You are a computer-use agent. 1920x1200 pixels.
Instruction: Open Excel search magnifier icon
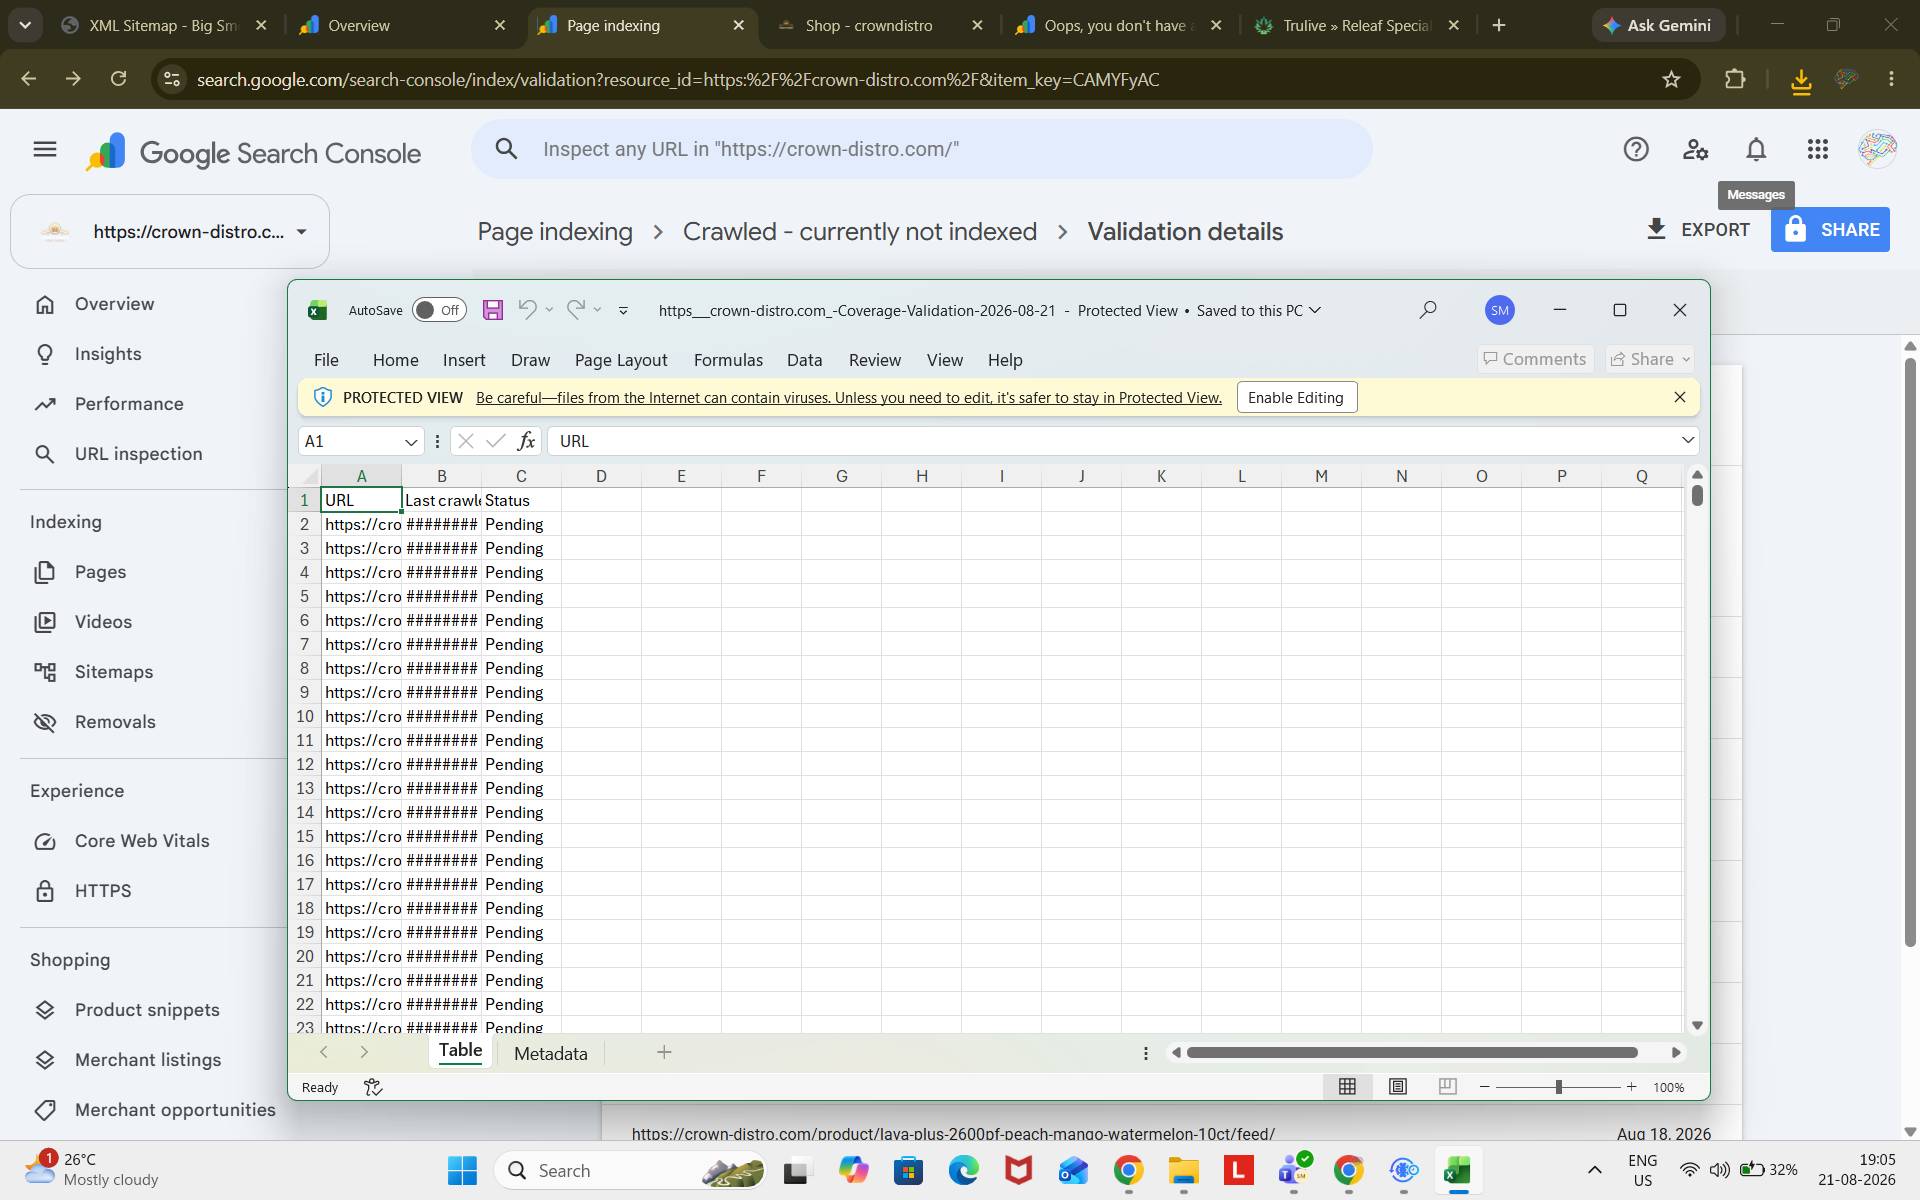click(x=1428, y=310)
